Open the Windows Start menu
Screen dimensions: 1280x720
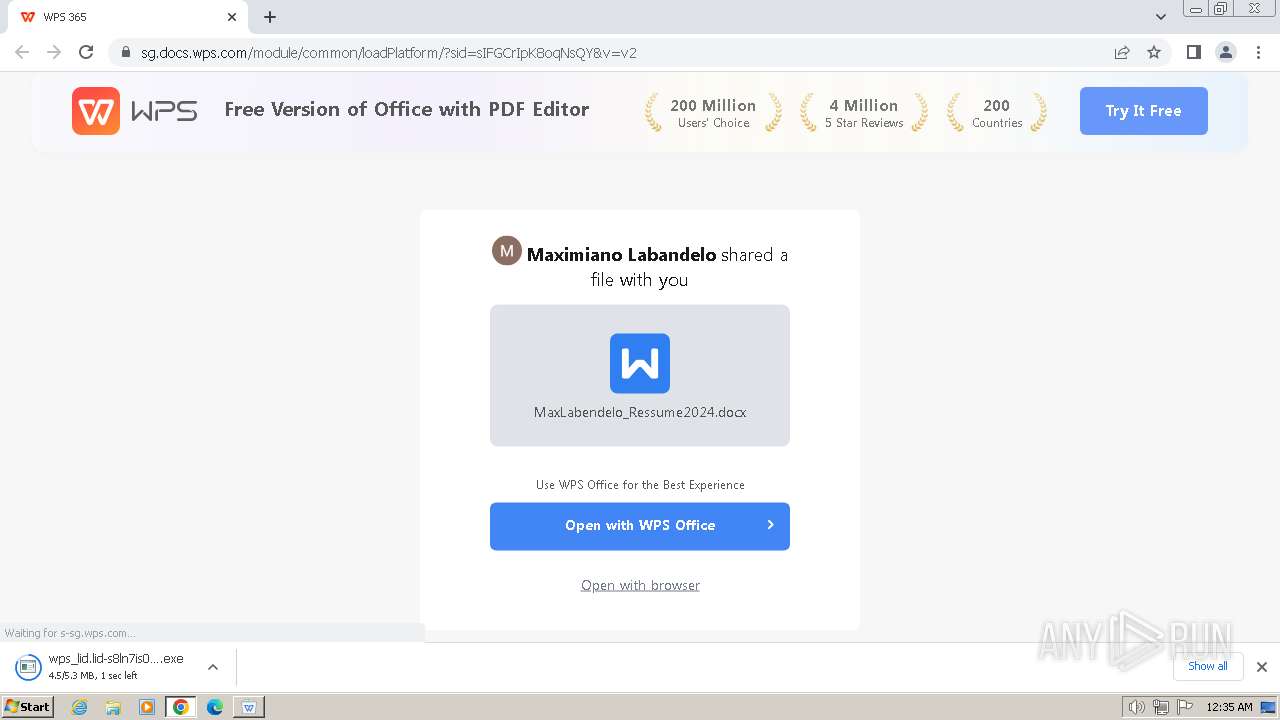point(27,707)
